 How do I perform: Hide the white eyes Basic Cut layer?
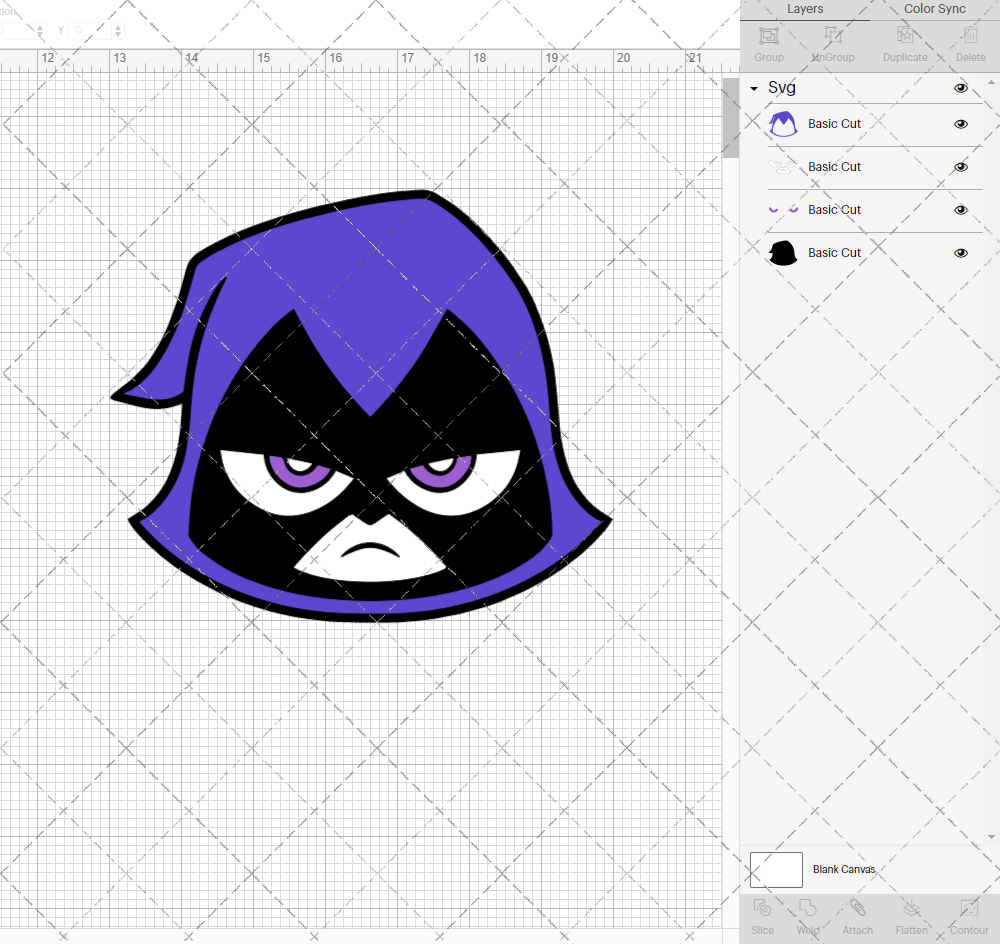[x=960, y=167]
